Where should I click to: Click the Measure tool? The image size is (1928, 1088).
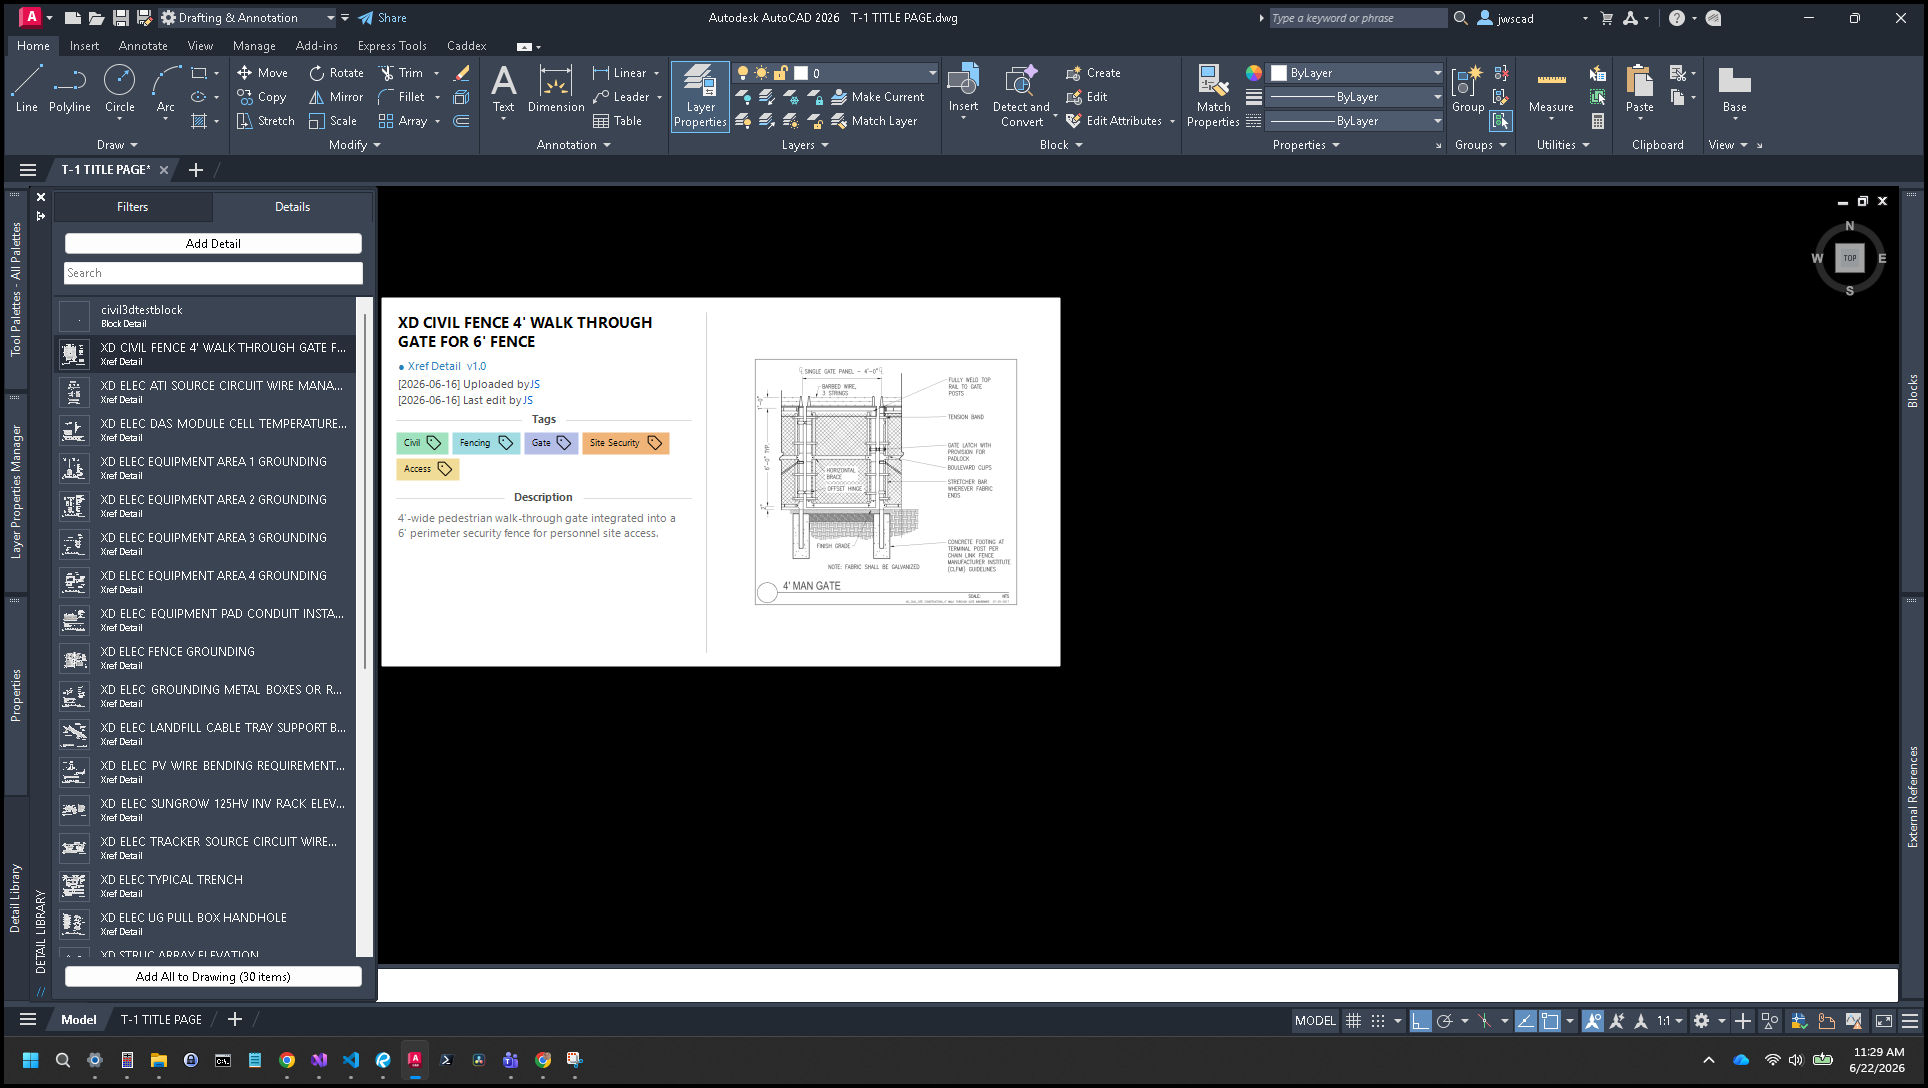coord(1551,89)
